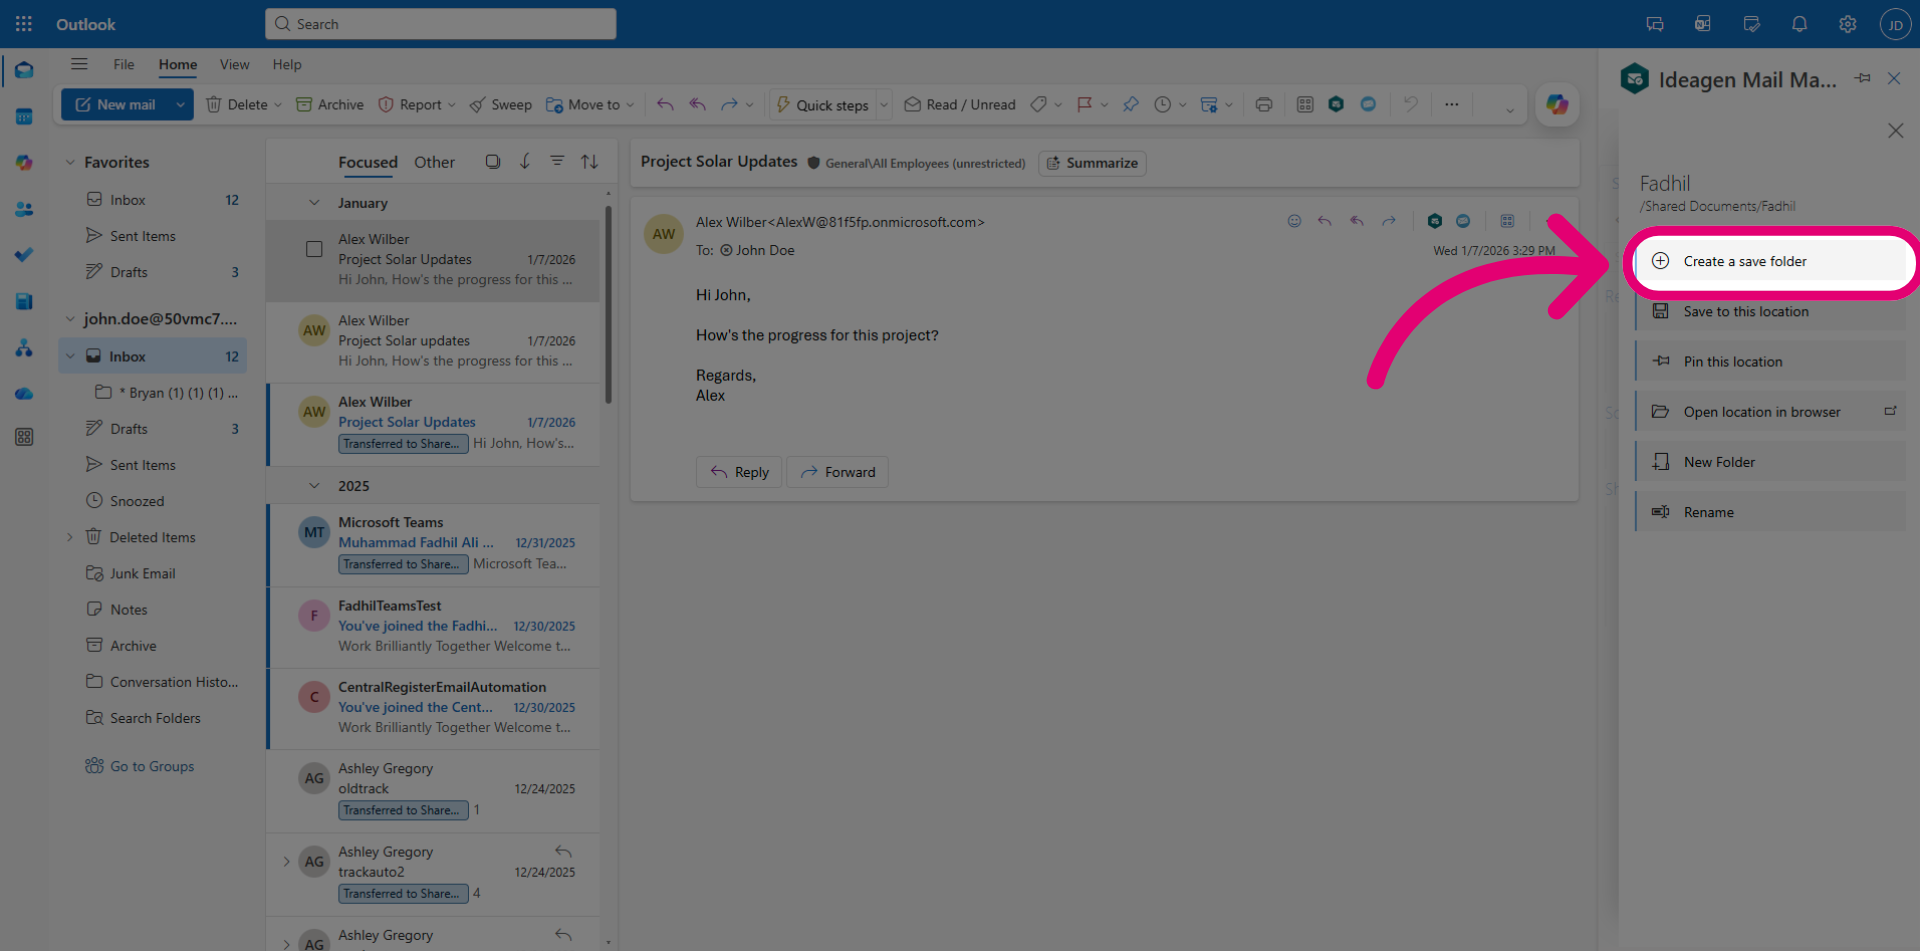1920x951 pixels.
Task: Click the Pin message icon in ribbon
Action: pos(1130,104)
